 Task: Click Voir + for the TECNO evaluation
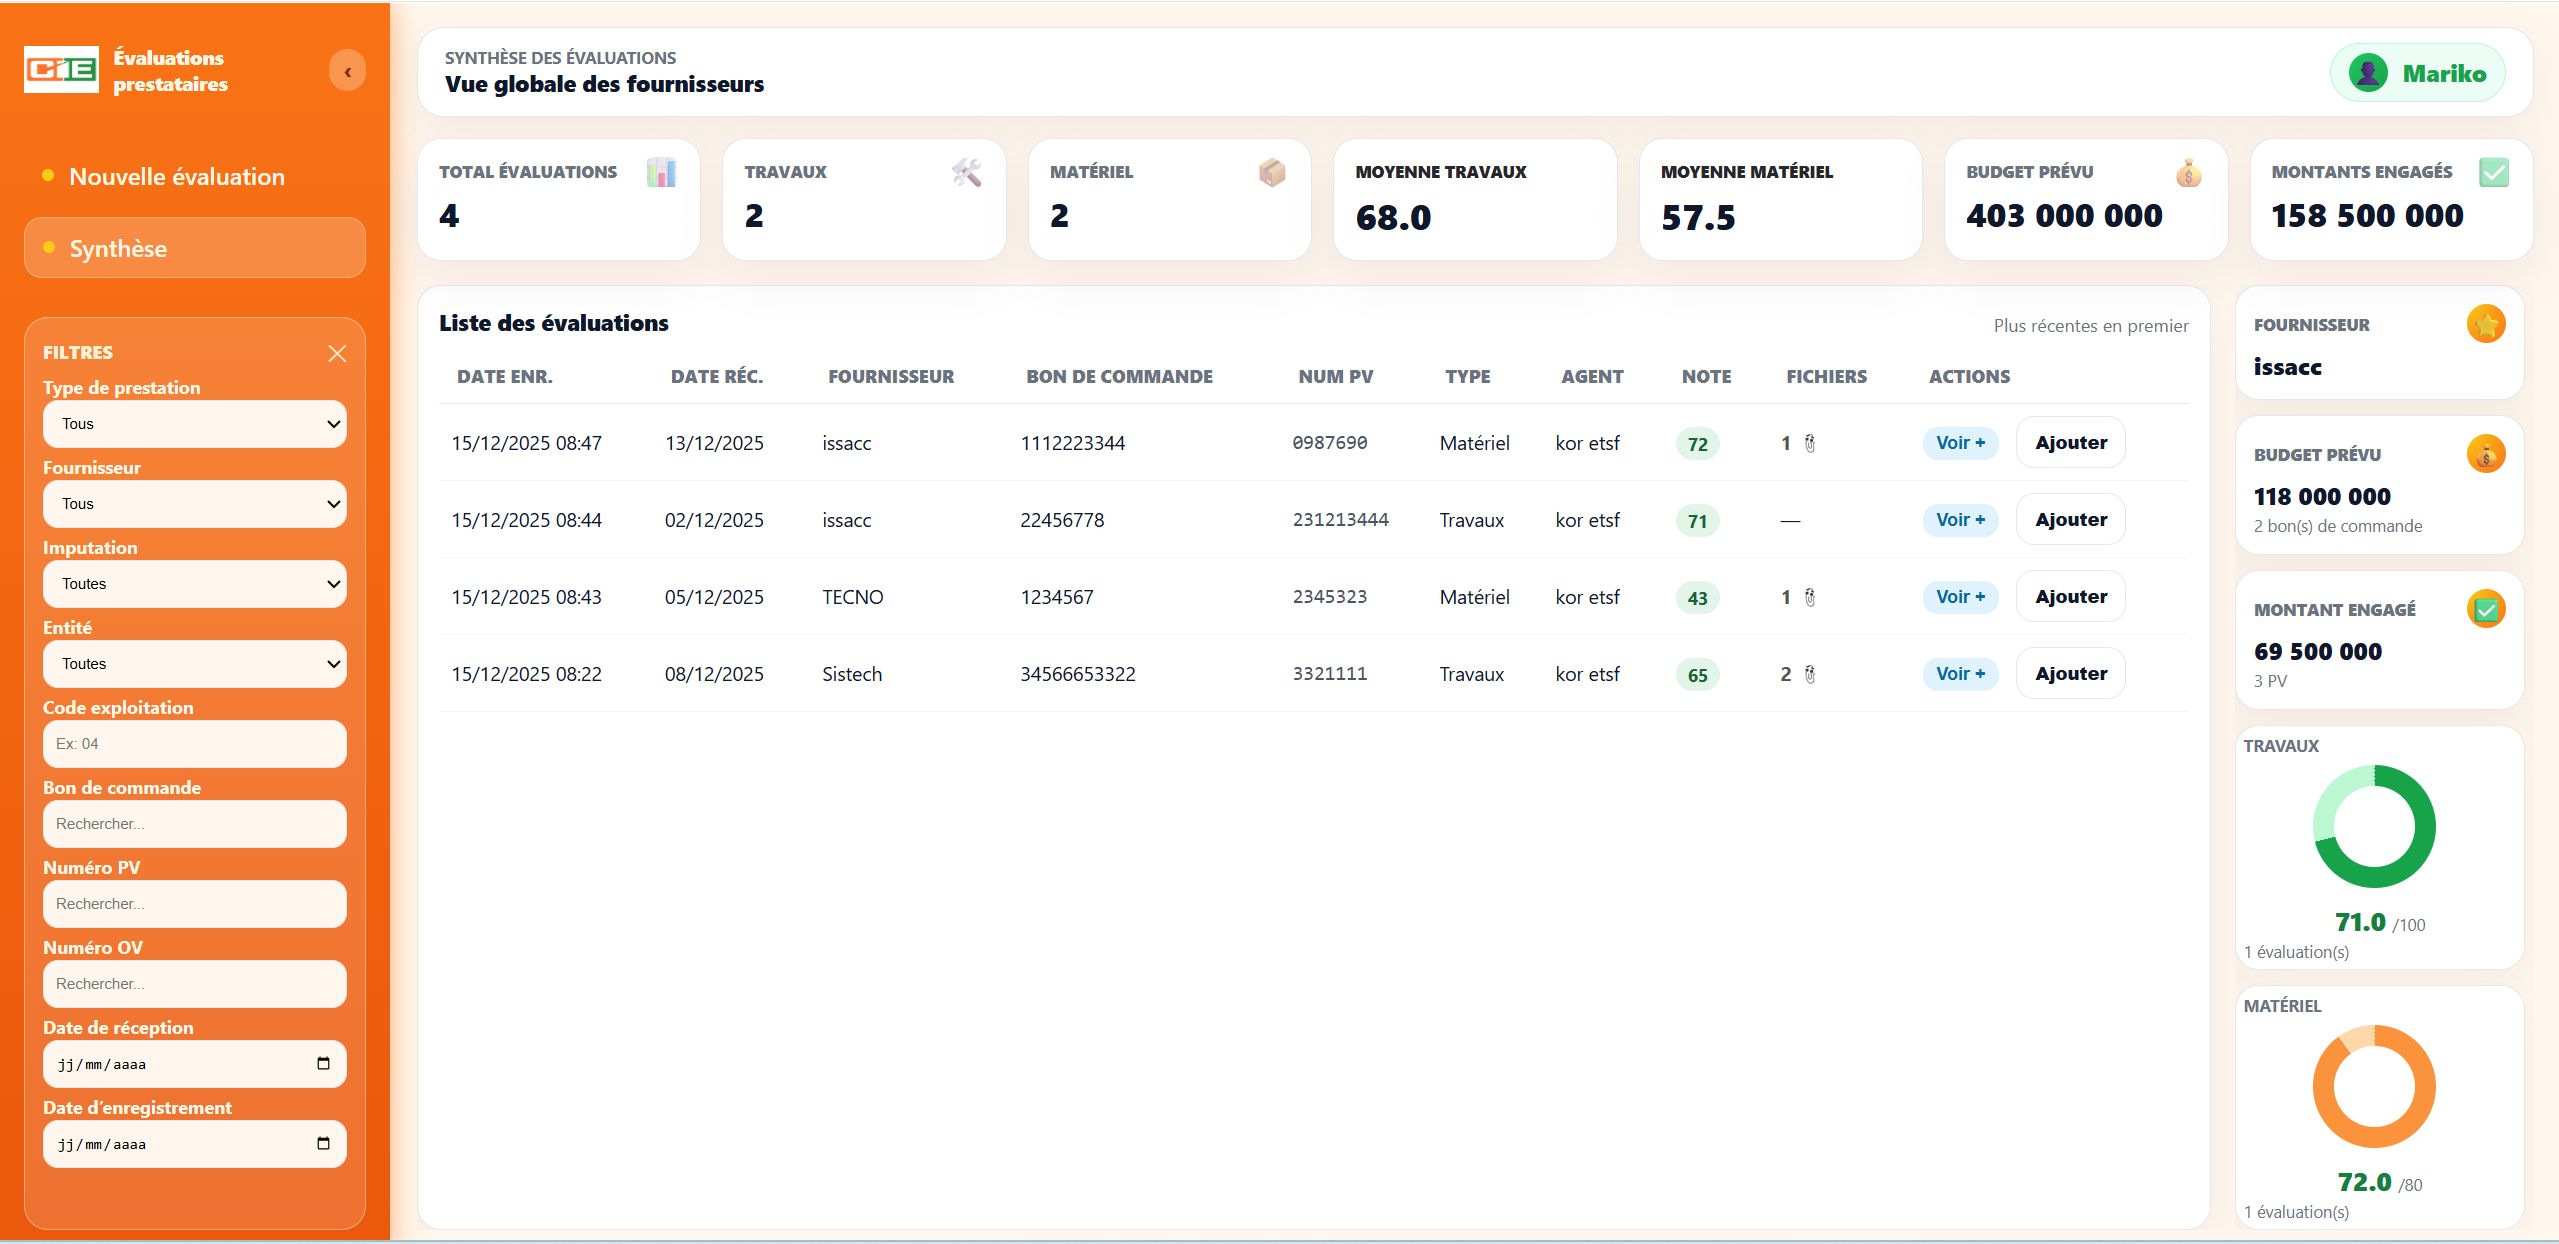1959,597
